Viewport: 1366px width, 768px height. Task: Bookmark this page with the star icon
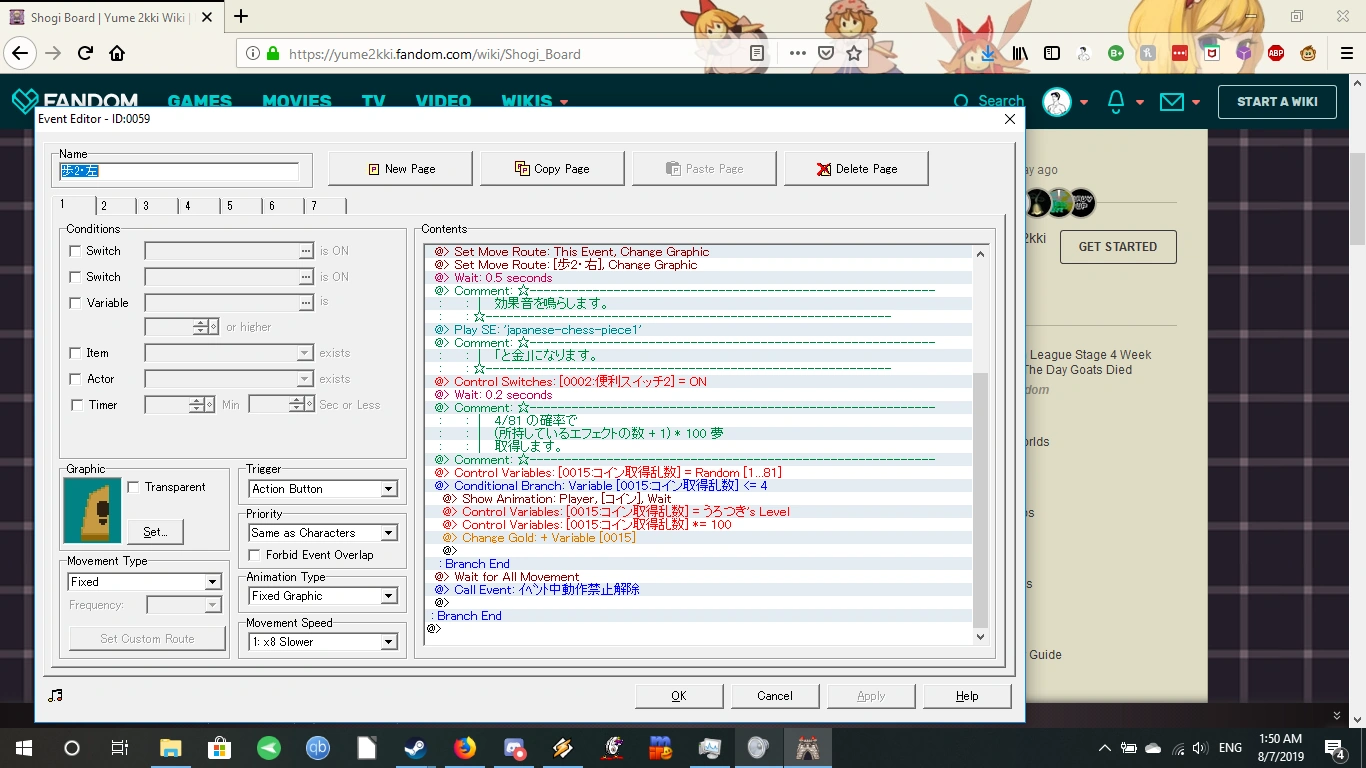pyautogui.click(x=854, y=53)
